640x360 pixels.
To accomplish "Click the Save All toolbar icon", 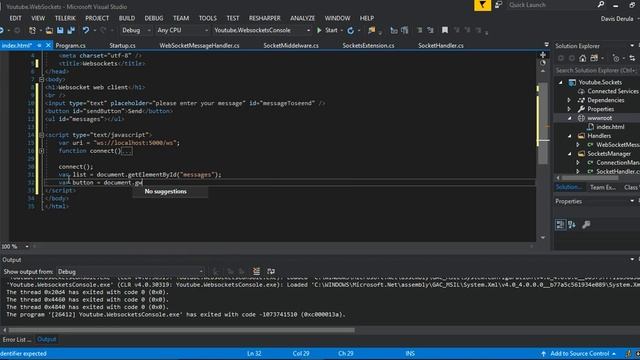I will 71,30.
